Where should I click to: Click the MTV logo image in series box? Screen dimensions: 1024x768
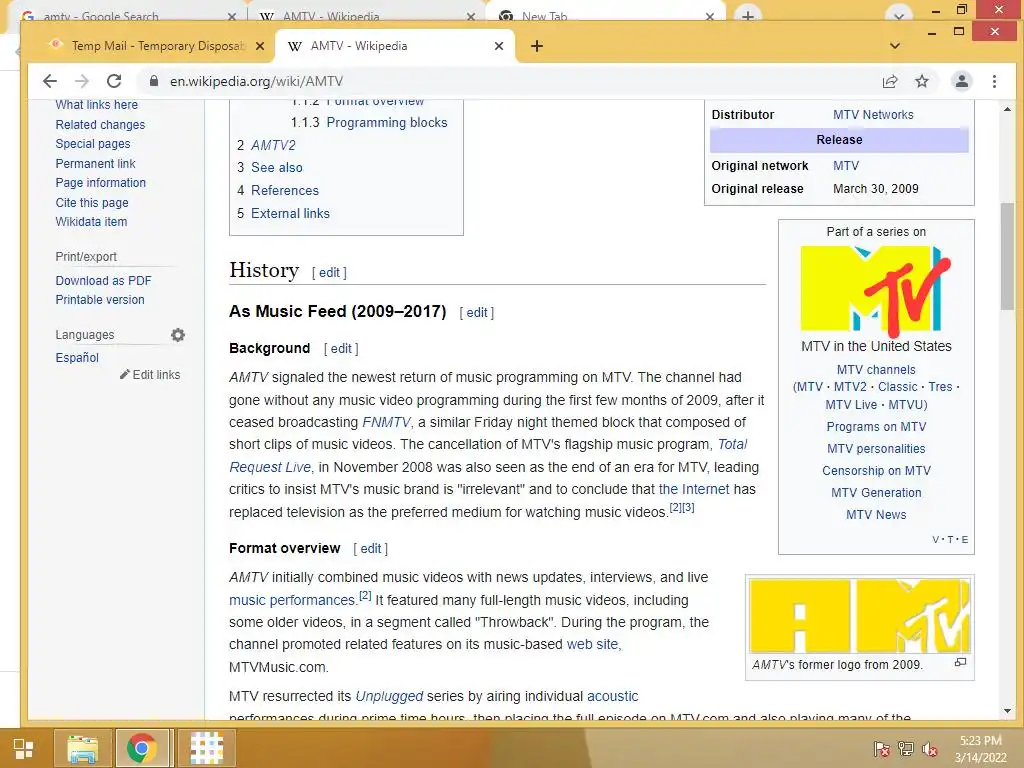[x=876, y=289]
